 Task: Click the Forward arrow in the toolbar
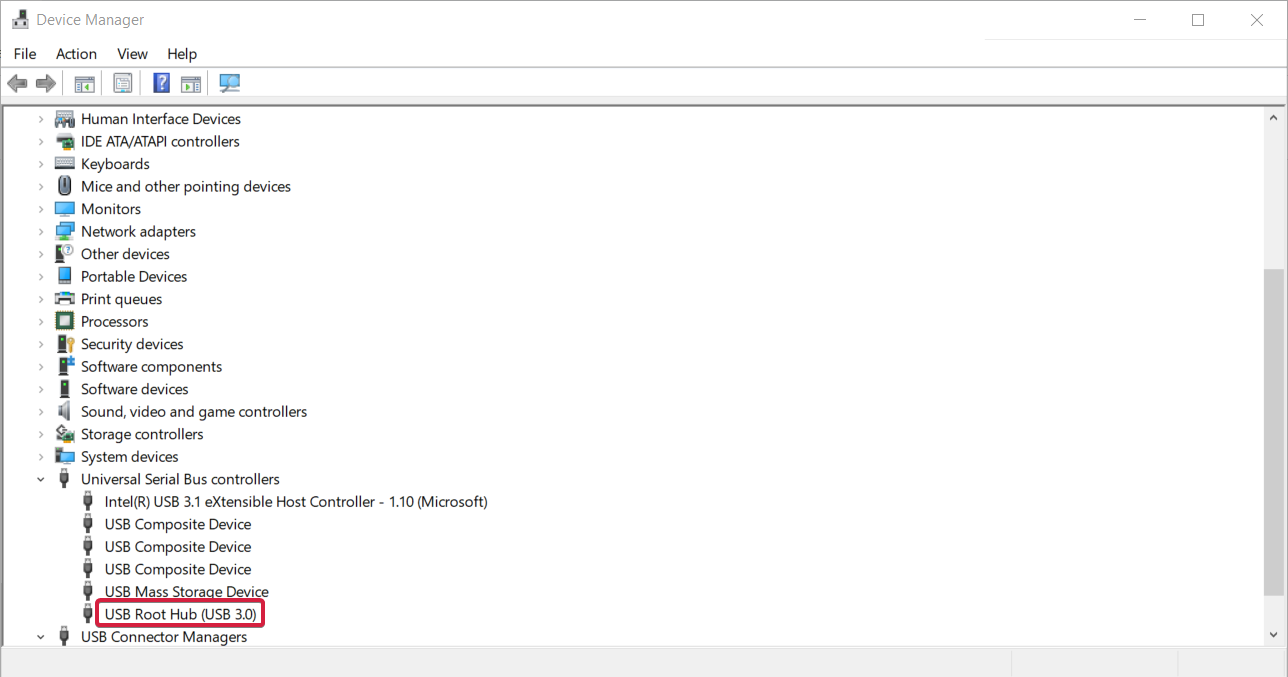45,83
